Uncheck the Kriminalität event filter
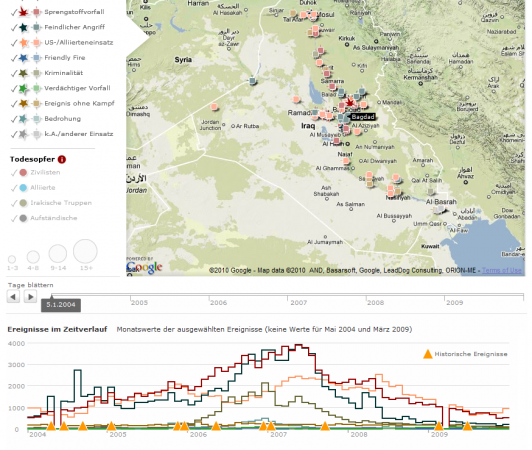The height and width of the screenshot is (450, 532). tap(14, 73)
